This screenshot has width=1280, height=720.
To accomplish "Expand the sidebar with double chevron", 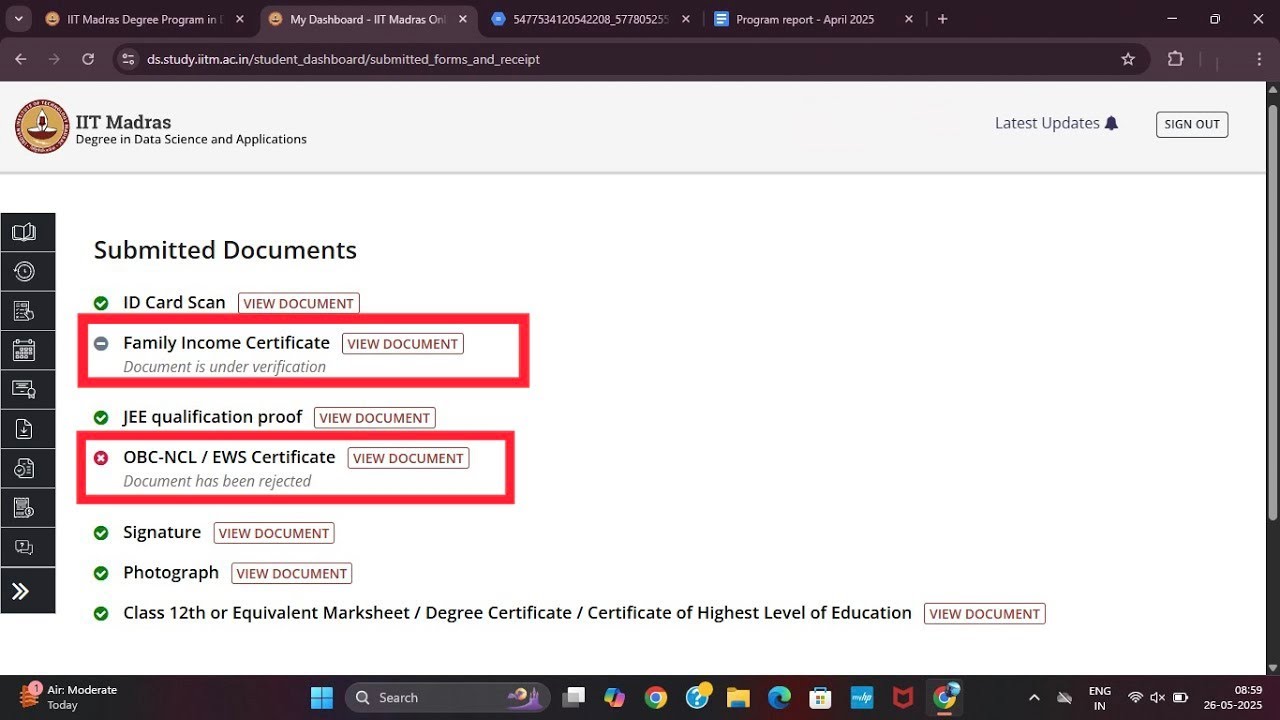I will [21, 591].
